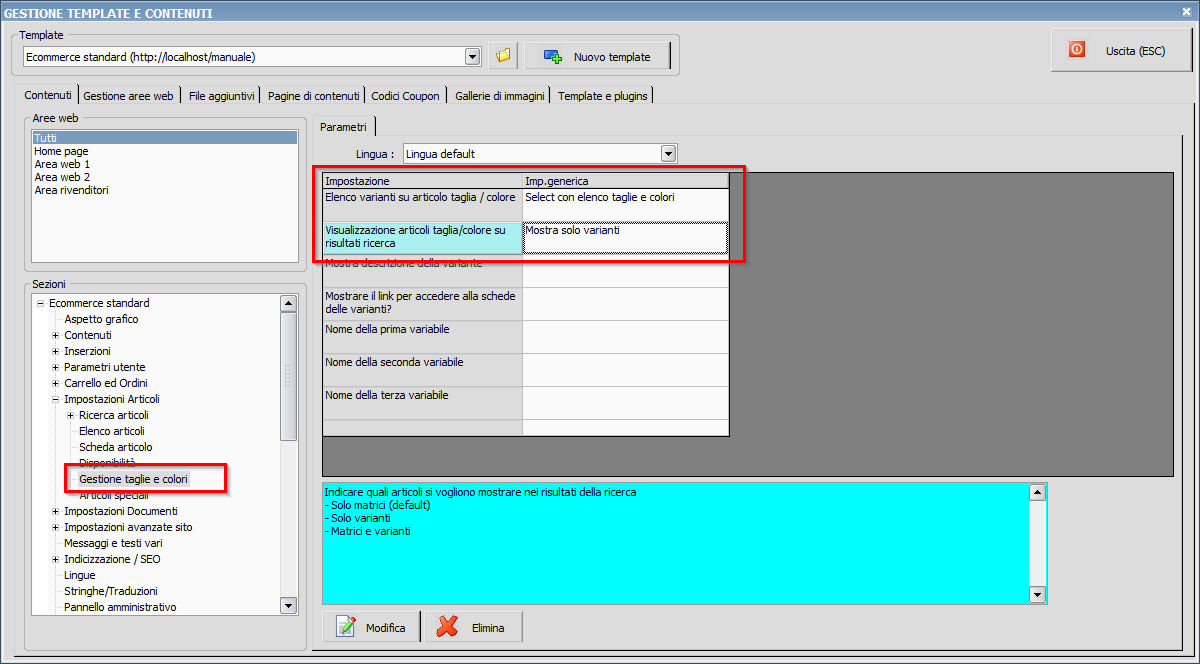1200x664 pixels.
Task: Click the Sezioni tree scroll up arrow
Action: [x=289, y=303]
